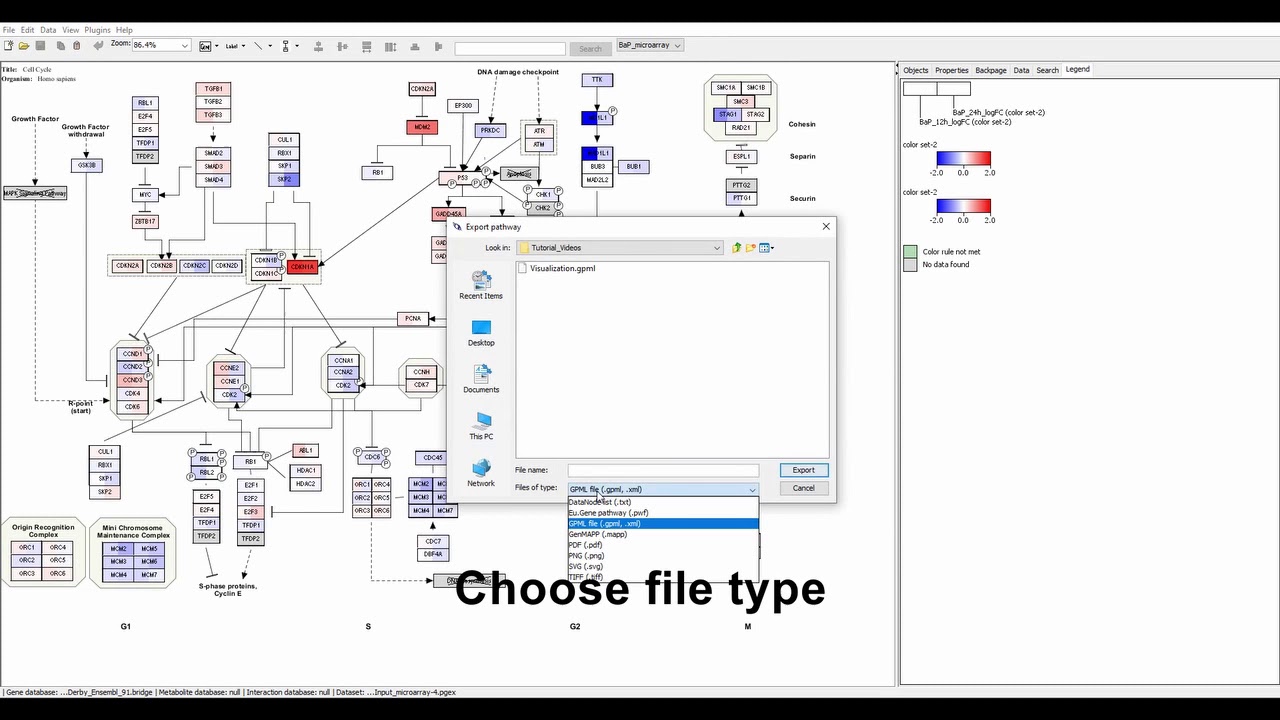Image resolution: width=1280 pixels, height=720 pixels.
Task: Click the New pathway toolbar icon
Action: [x=8, y=45]
